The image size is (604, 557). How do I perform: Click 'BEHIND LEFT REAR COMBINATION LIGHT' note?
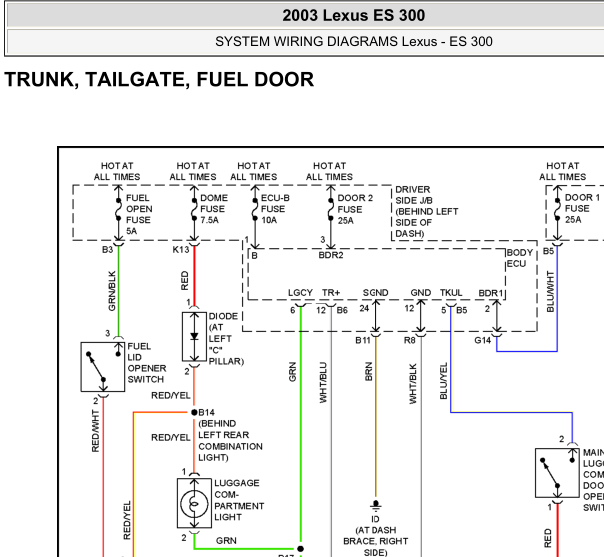coord(230,440)
